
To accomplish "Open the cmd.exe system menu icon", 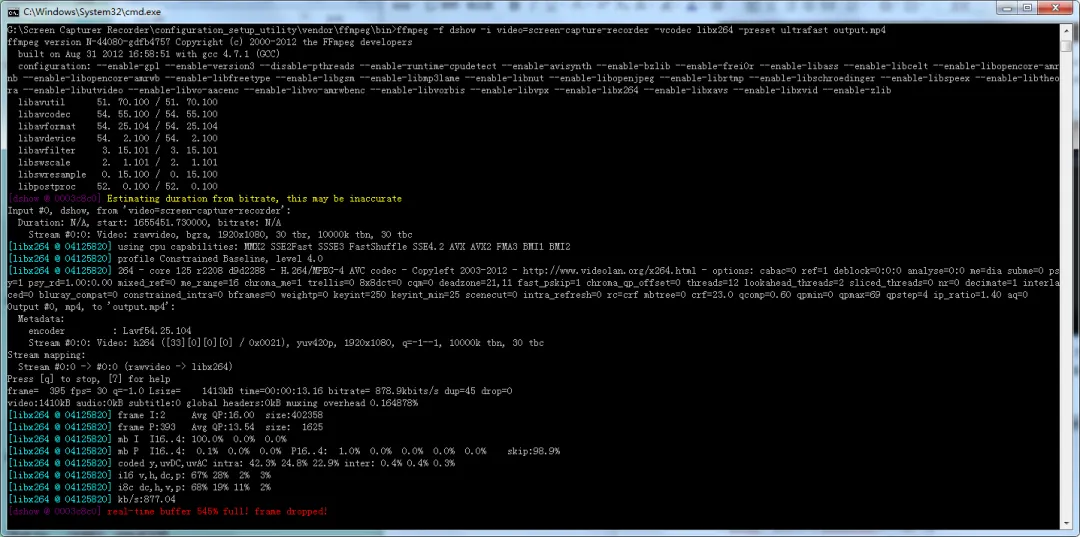I will click(13, 9).
